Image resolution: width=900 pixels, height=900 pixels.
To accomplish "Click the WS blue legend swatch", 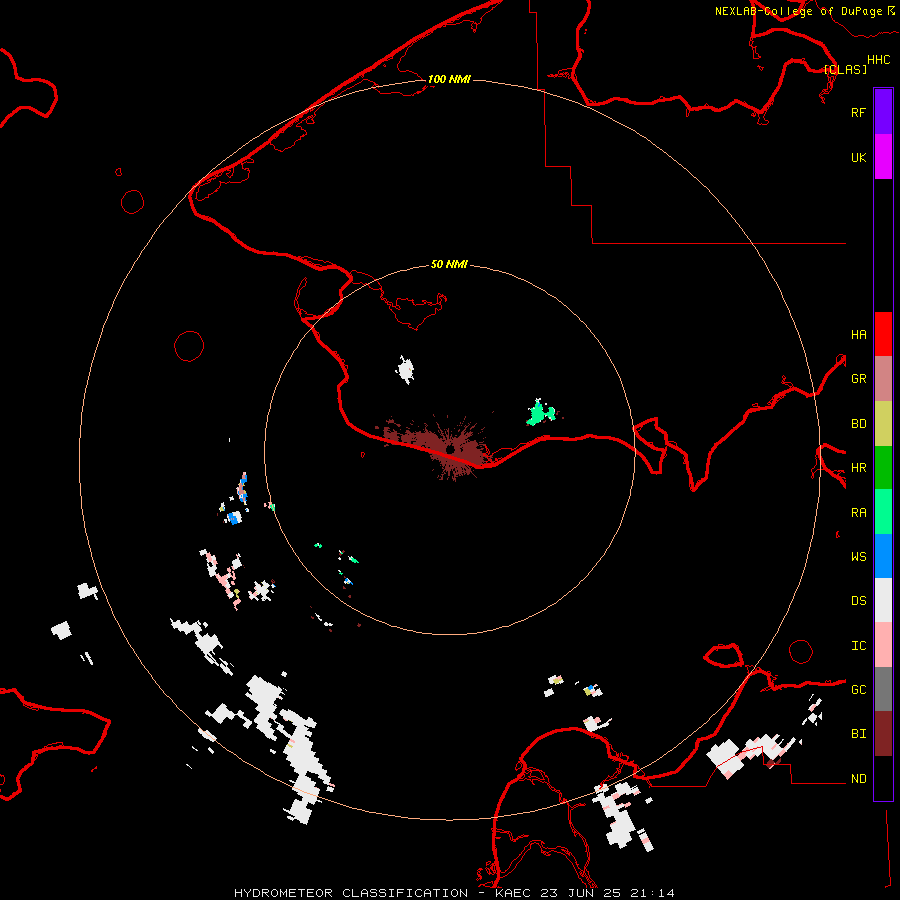I will click(x=883, y=556).
